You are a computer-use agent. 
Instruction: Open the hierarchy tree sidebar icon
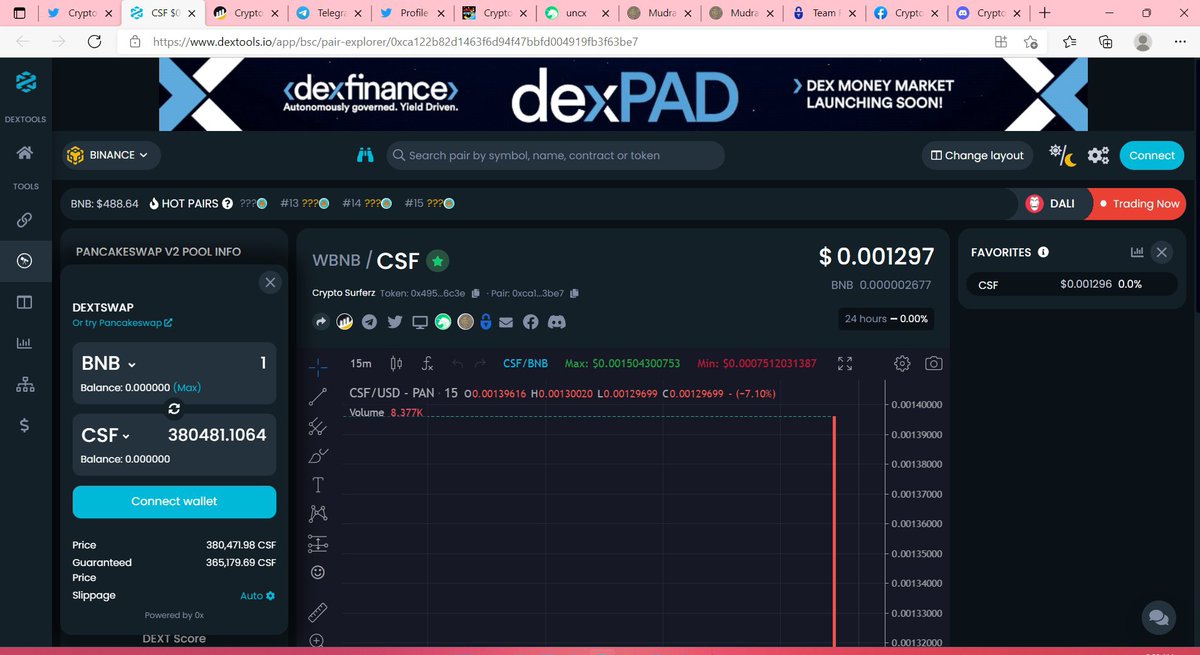coord(24,385)
